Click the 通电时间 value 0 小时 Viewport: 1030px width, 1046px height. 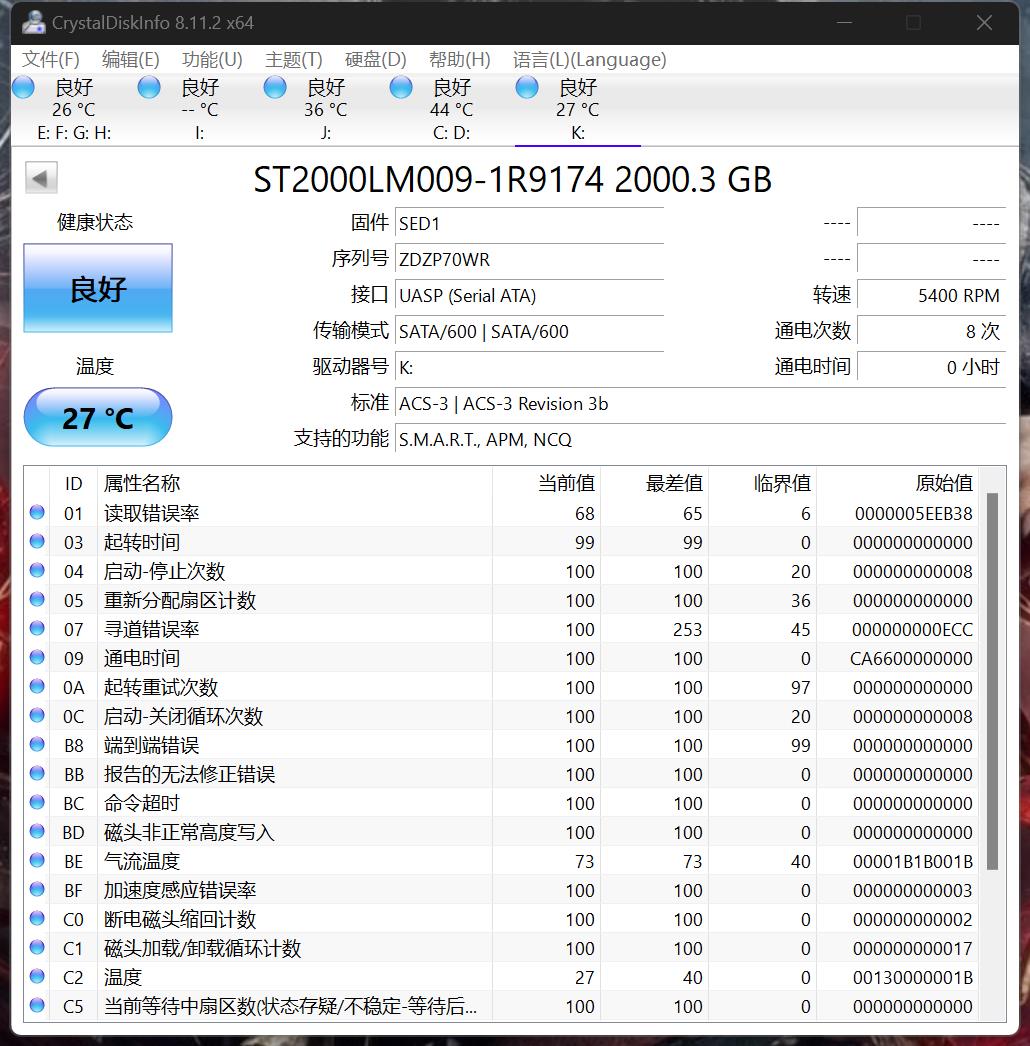click(x=931, y=368)
